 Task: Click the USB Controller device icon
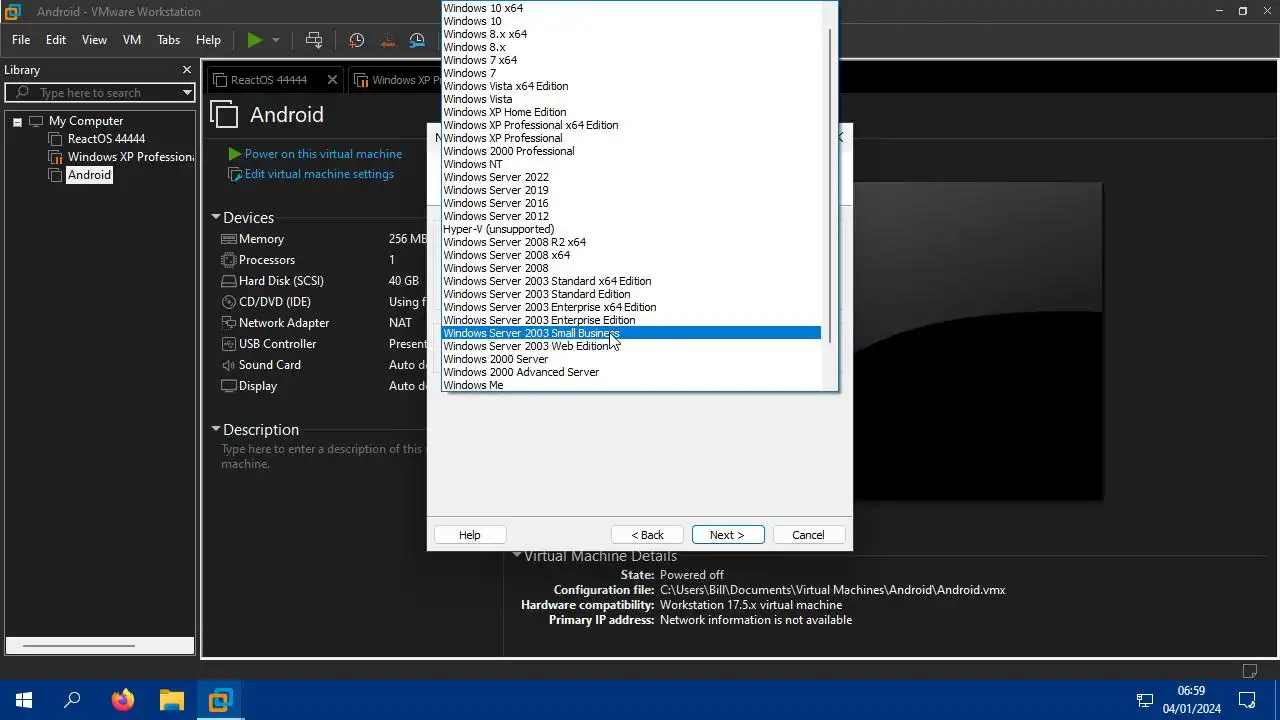(x=229, y=344)
